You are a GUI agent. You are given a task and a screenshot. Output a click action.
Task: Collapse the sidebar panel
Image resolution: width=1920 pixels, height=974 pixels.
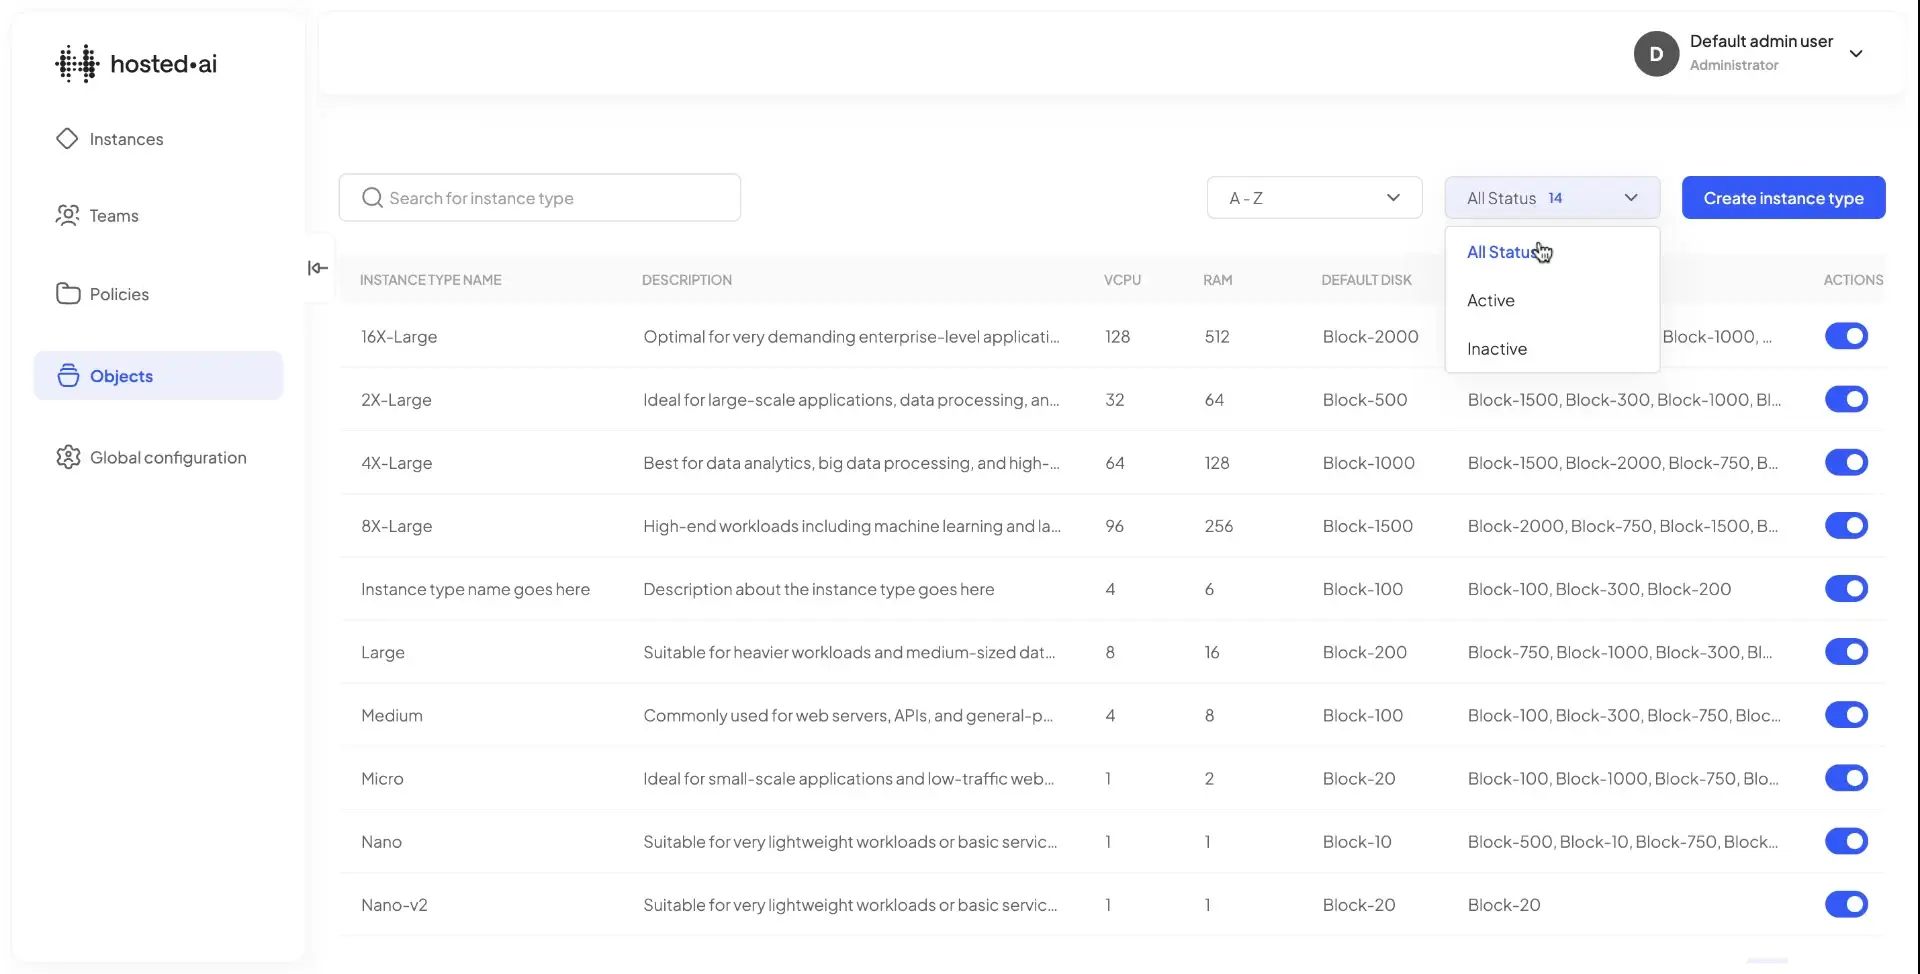click(x=317, y=268)
